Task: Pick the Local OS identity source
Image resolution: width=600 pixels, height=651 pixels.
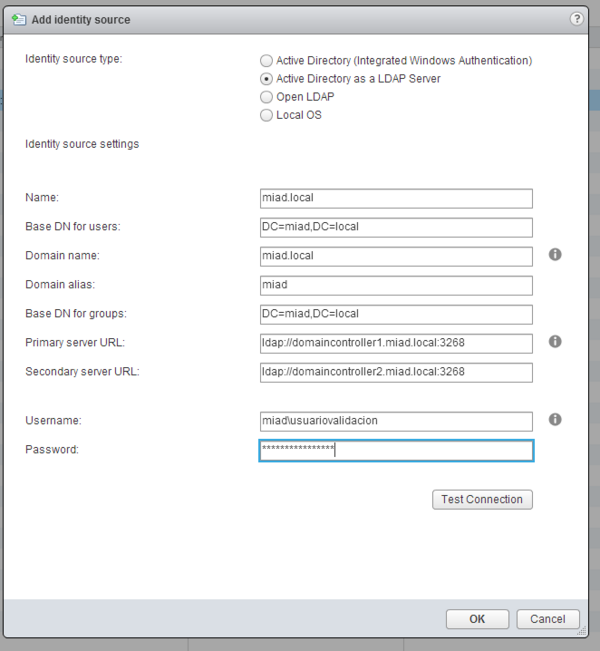Action: tap(266, 115)
